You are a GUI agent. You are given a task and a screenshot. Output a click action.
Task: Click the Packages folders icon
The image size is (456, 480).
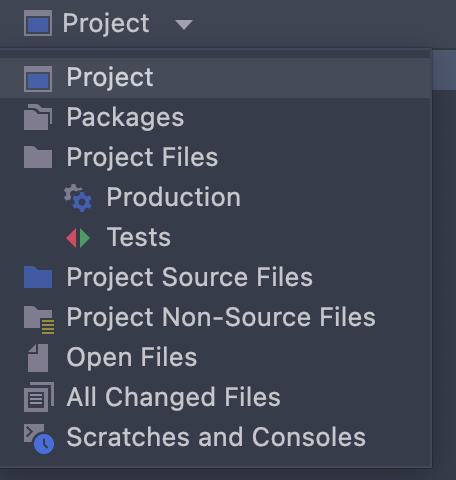(x=38, y=117)
